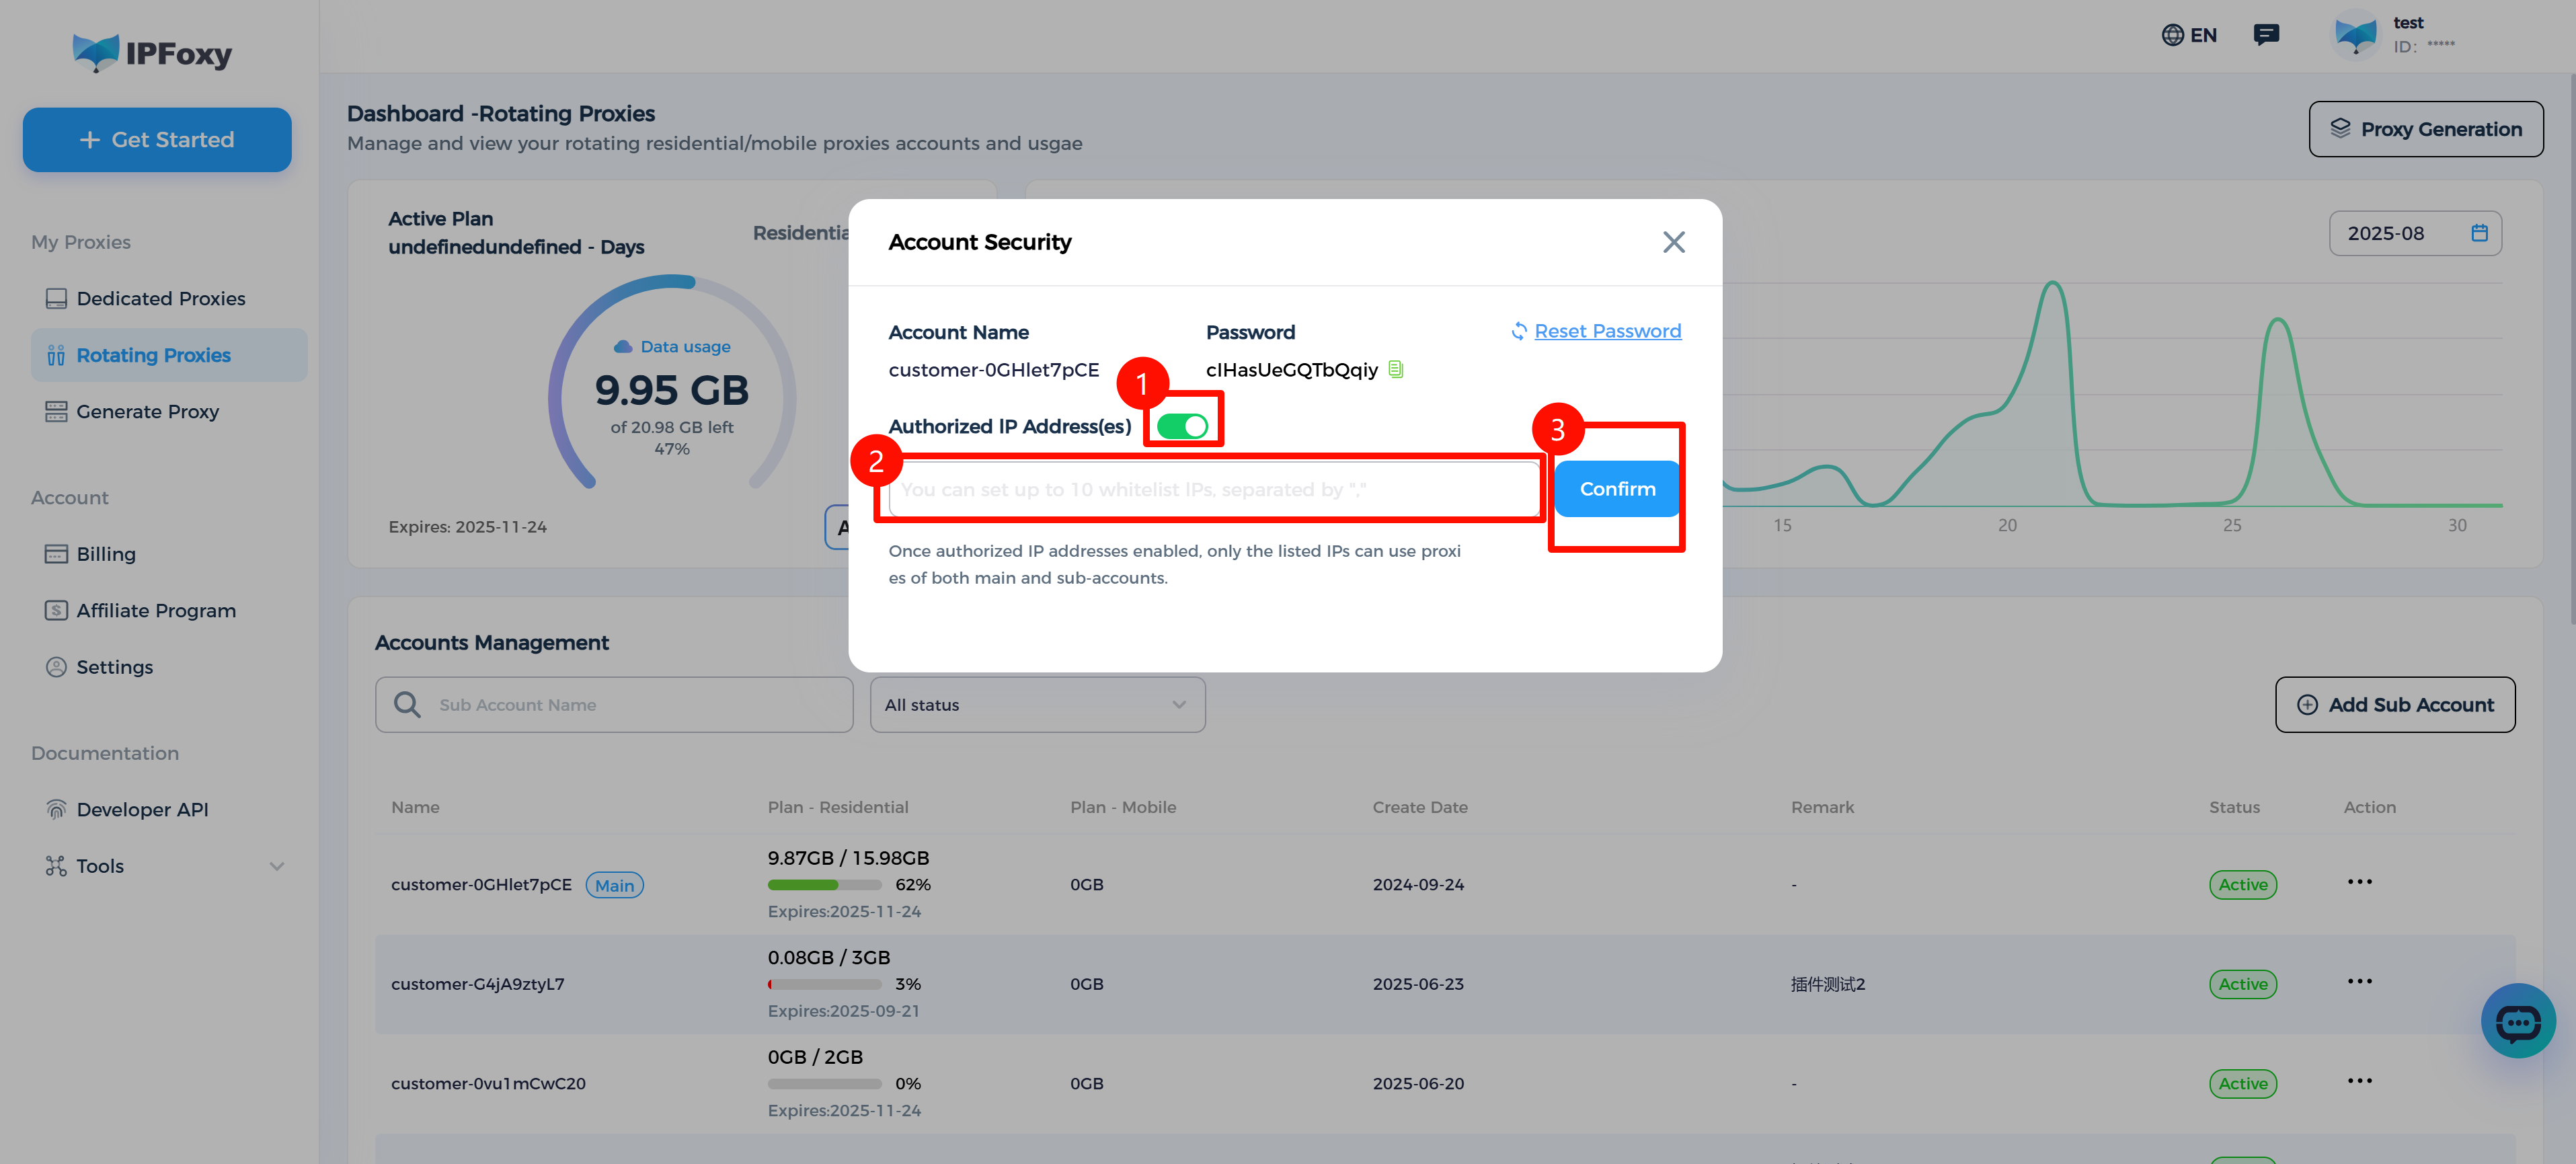Click the account name customer-0GHlet7pCE in dialog
Screen dimensions: 2576x1164
coord(993,370)
